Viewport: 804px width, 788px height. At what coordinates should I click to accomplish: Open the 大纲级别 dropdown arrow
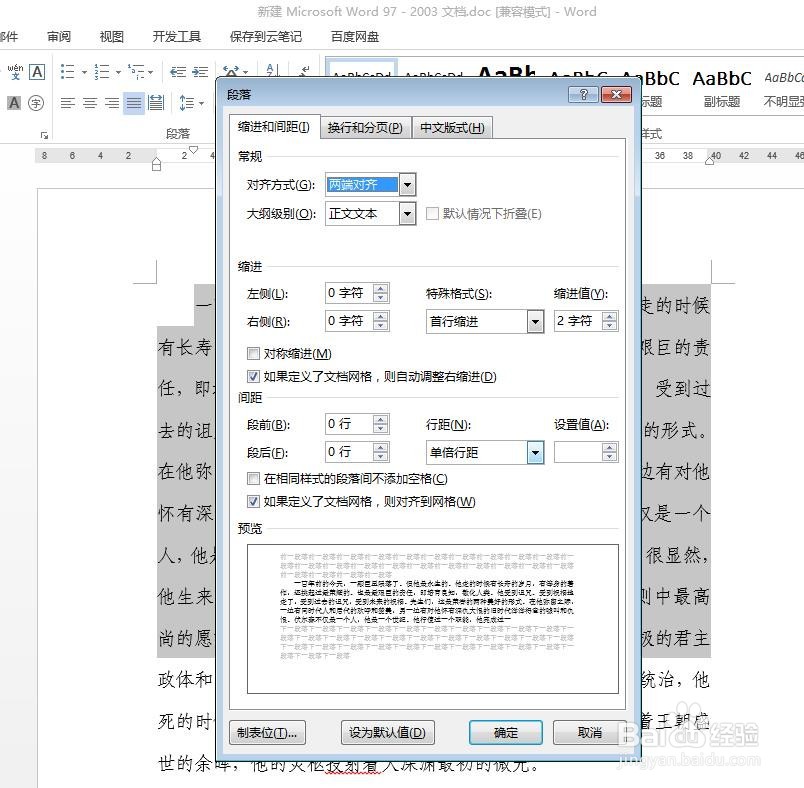tap(407, 213)
